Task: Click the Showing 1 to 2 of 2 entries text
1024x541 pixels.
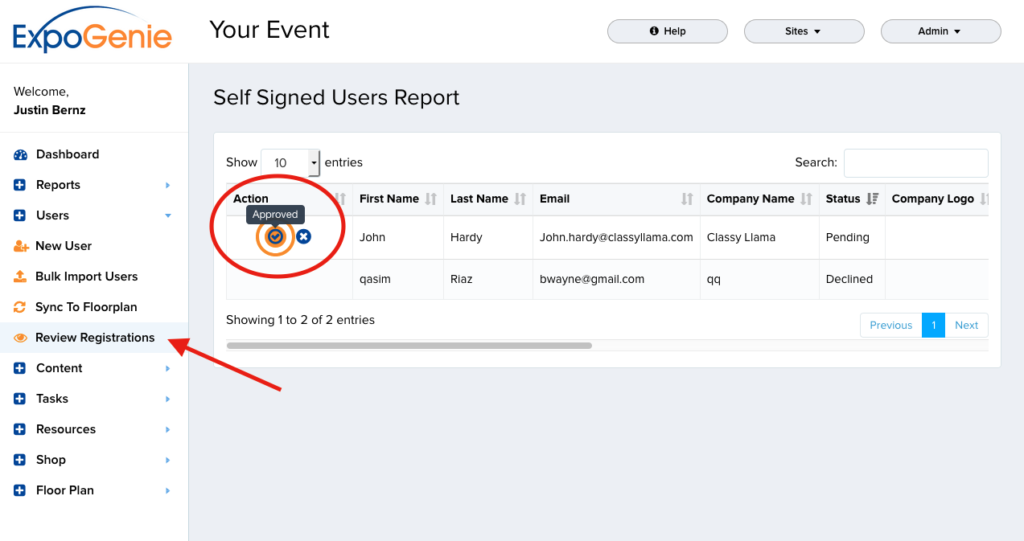Action: pyautogui.click(x=300, y=320)
